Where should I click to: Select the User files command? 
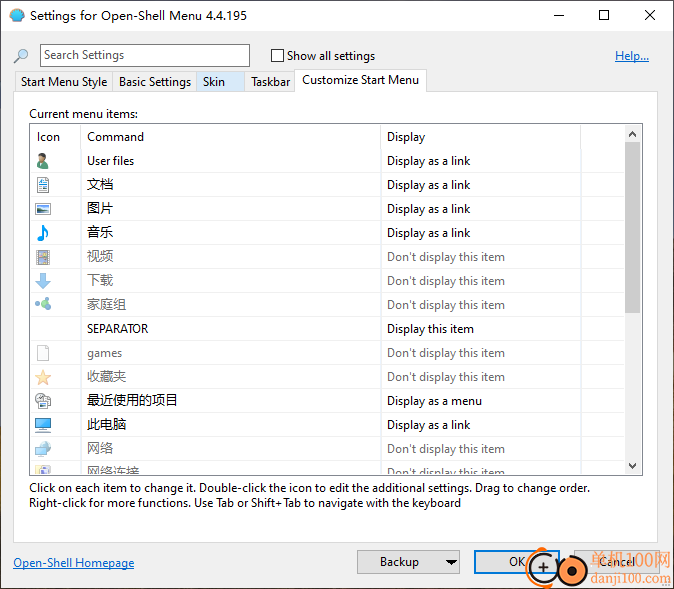(x=110, y=161)
